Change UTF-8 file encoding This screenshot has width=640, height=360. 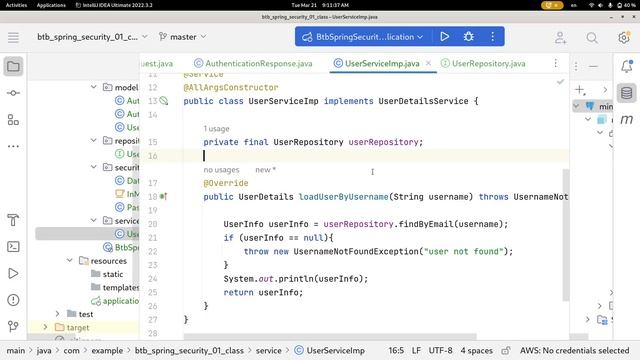click(440, 351)
